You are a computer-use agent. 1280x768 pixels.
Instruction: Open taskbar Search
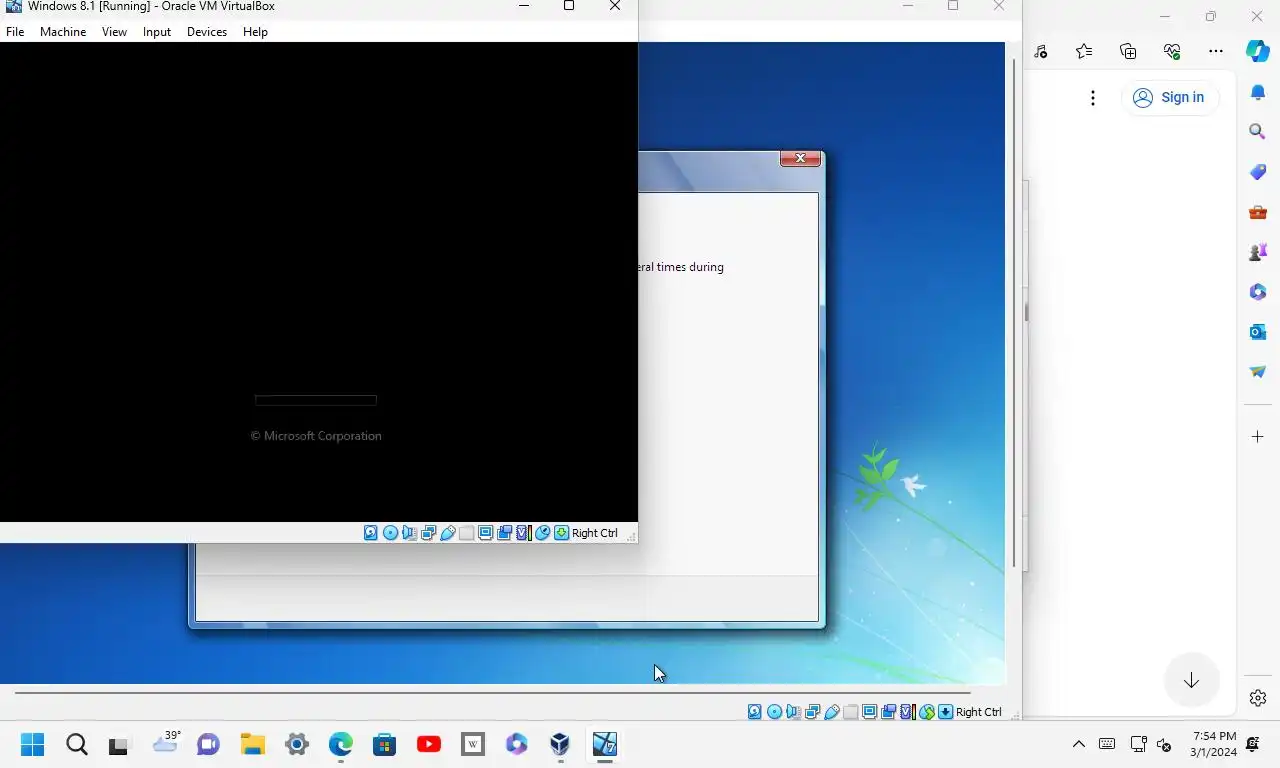(x=76, y=744)
